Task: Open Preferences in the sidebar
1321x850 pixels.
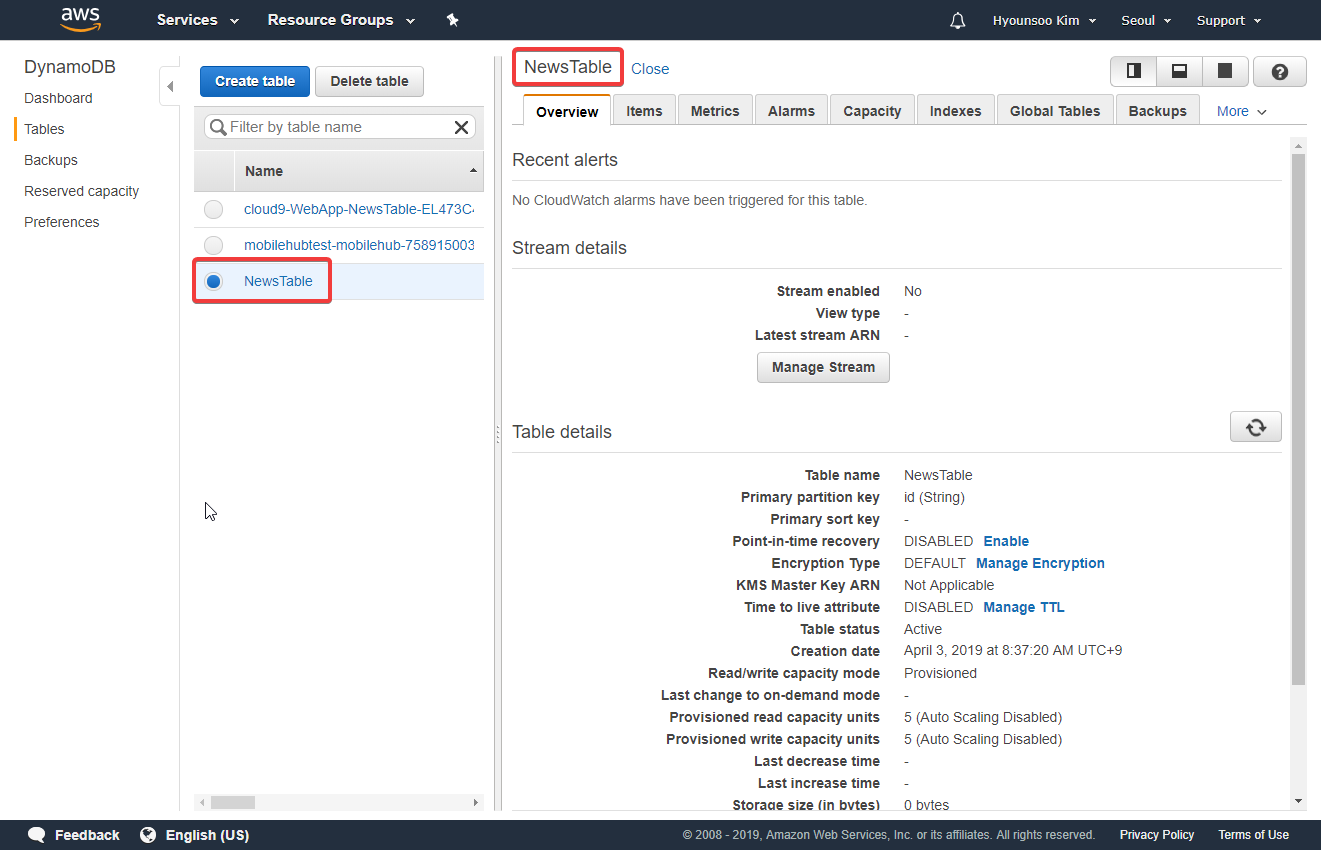Action: [x=62, y=222]
